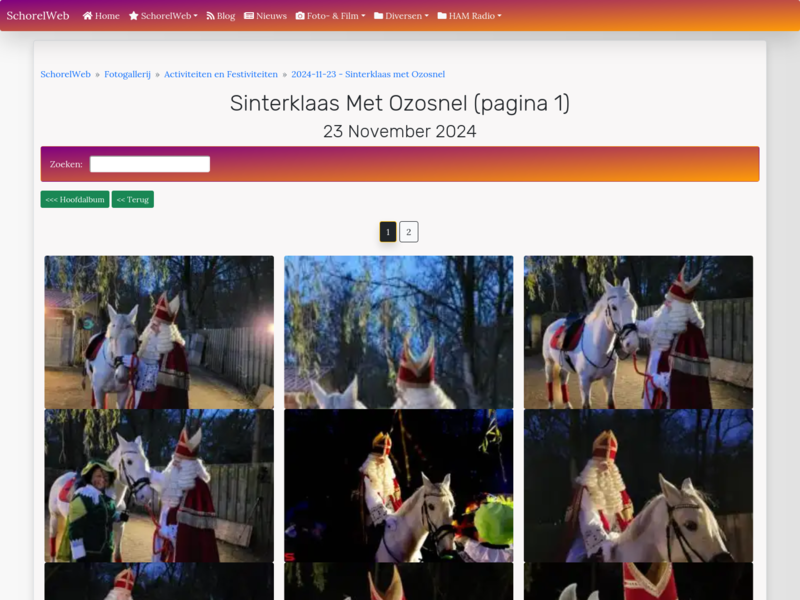Open photo with green-costumed Piet and horse
This screenshot has height=600, width=800.
coord(159,486)
